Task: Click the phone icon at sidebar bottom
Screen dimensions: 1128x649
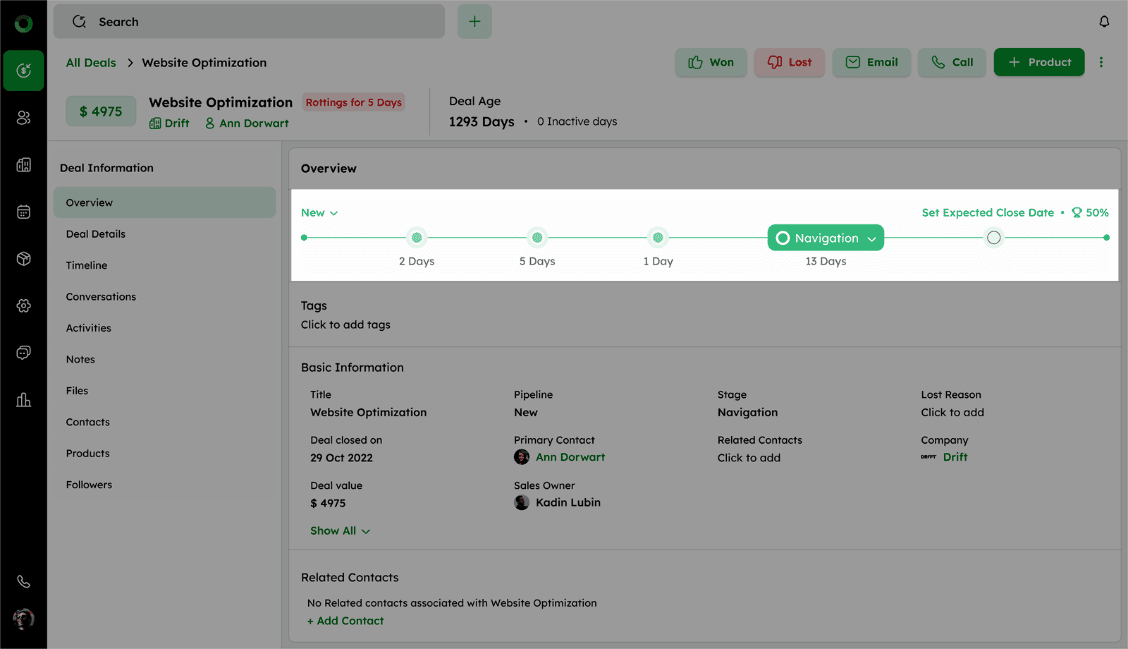Action: point(23,582)
